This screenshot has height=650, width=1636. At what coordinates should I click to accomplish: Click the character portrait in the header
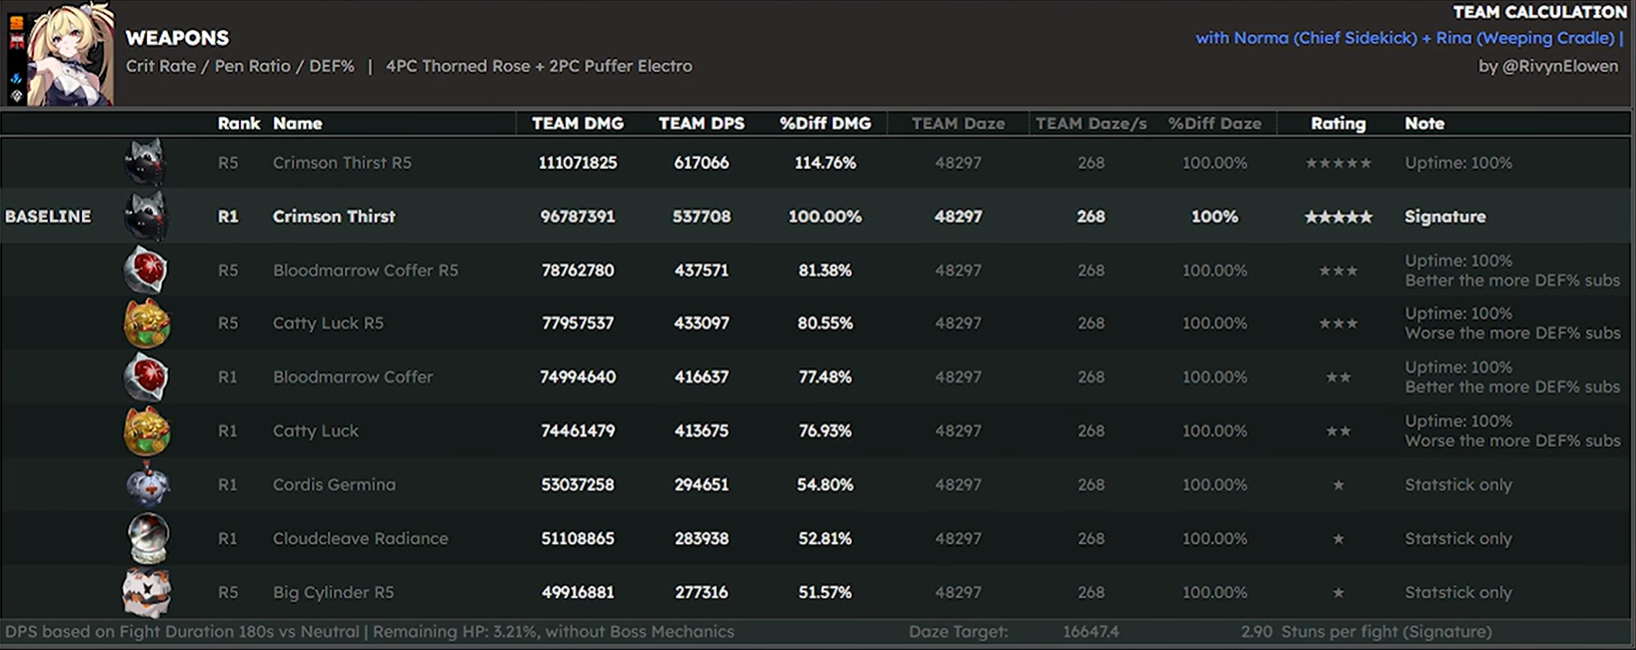(70, 53)
